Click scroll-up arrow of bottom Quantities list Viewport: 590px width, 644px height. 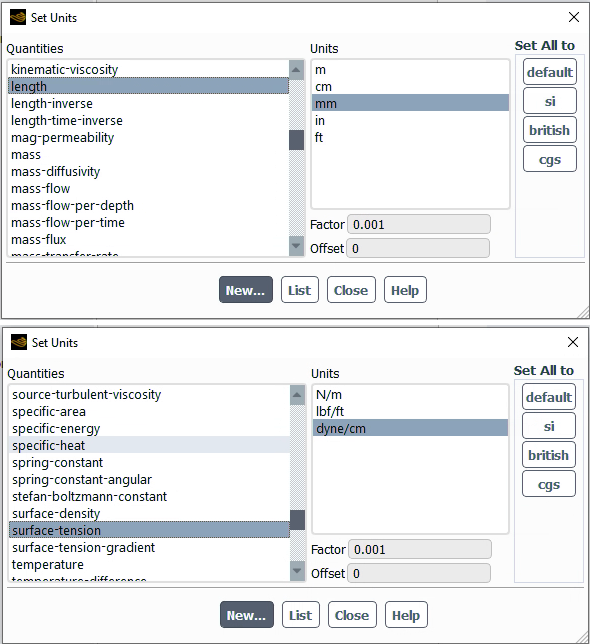297,395
